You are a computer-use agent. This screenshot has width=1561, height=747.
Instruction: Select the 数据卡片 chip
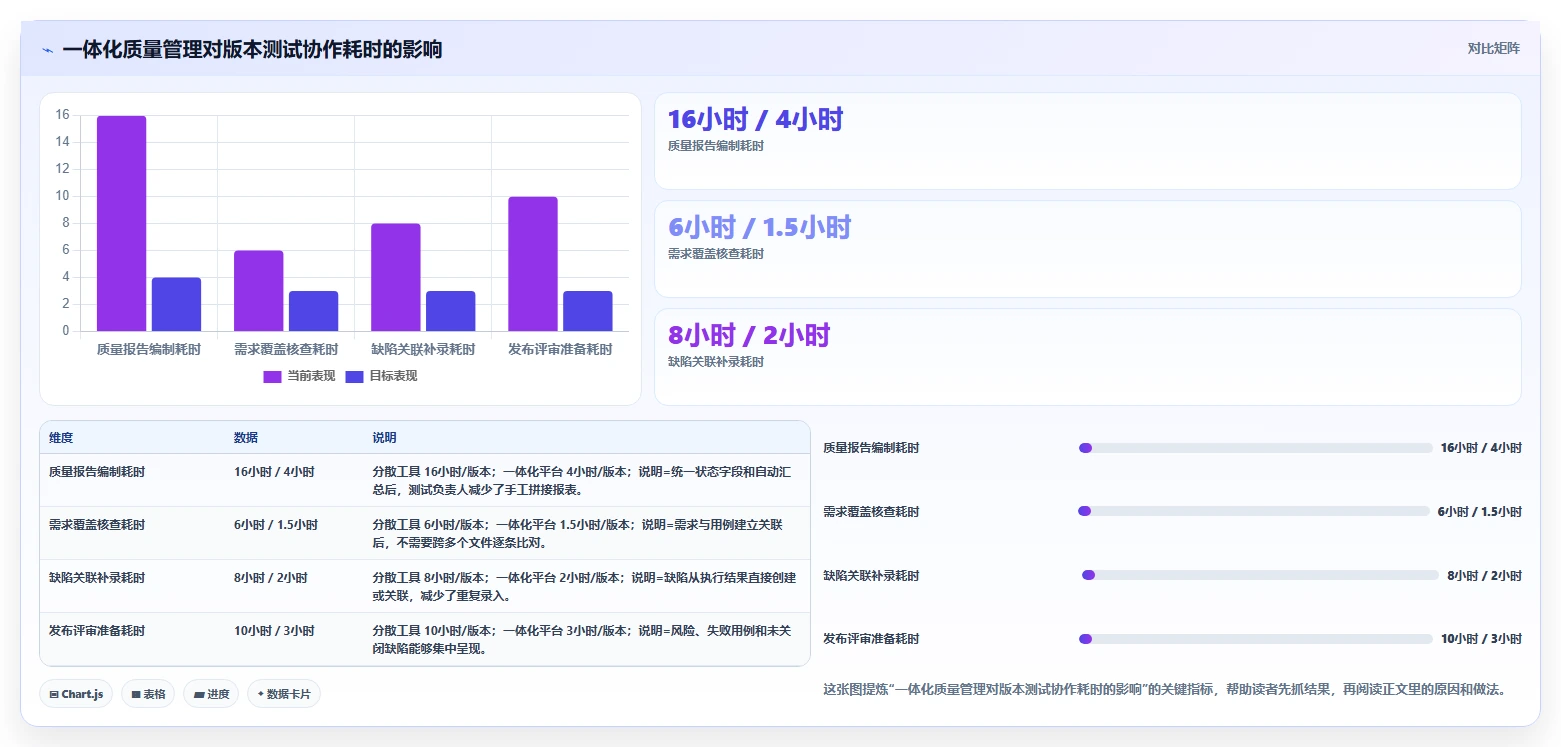click(284, 694)
